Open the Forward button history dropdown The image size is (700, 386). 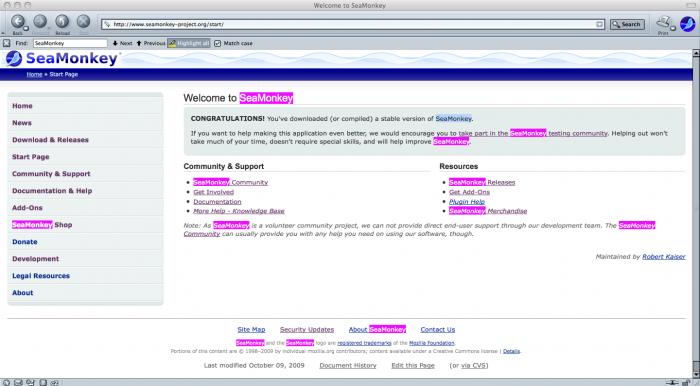48,29
